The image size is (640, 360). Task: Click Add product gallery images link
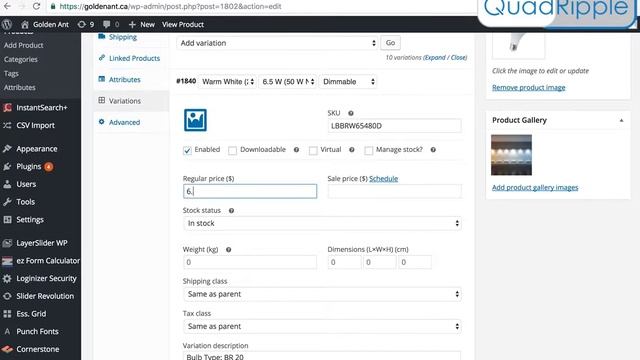pyautogui.click(x=535, y=187)
